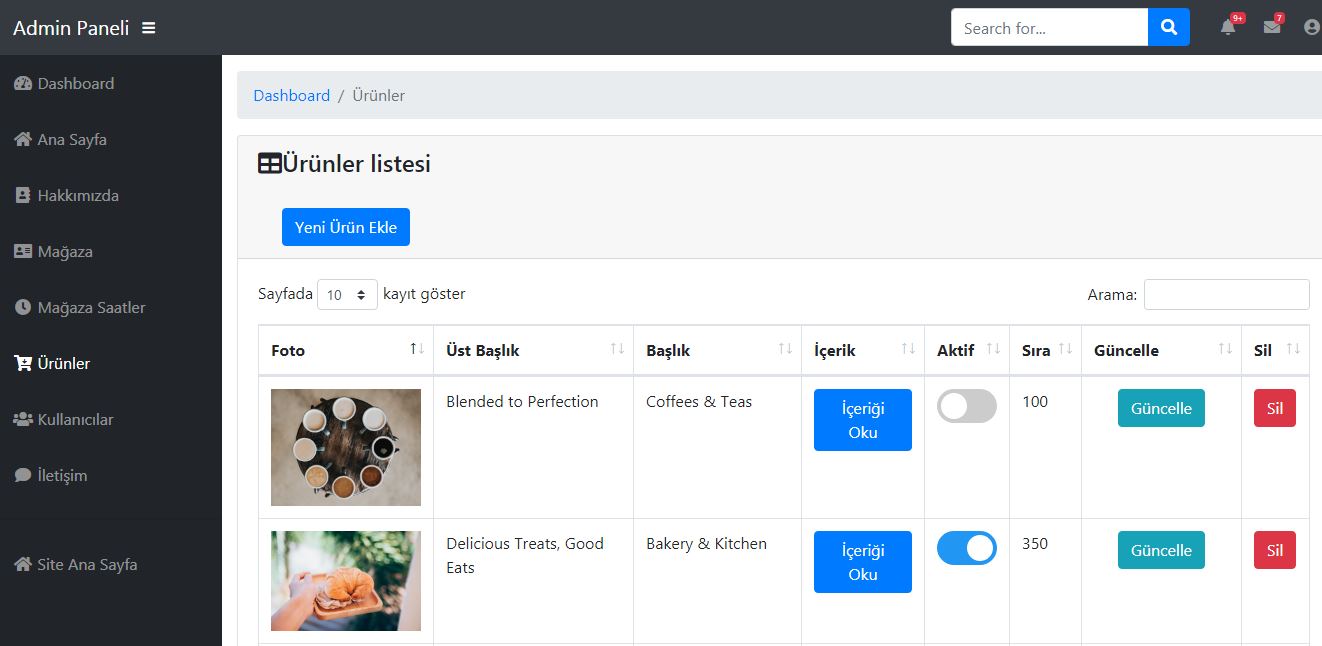The width and height of the screenshot is (1322, 646).
Task: Enable the Aktif toggle for Coffees & Teas
Action: point(966,406)
